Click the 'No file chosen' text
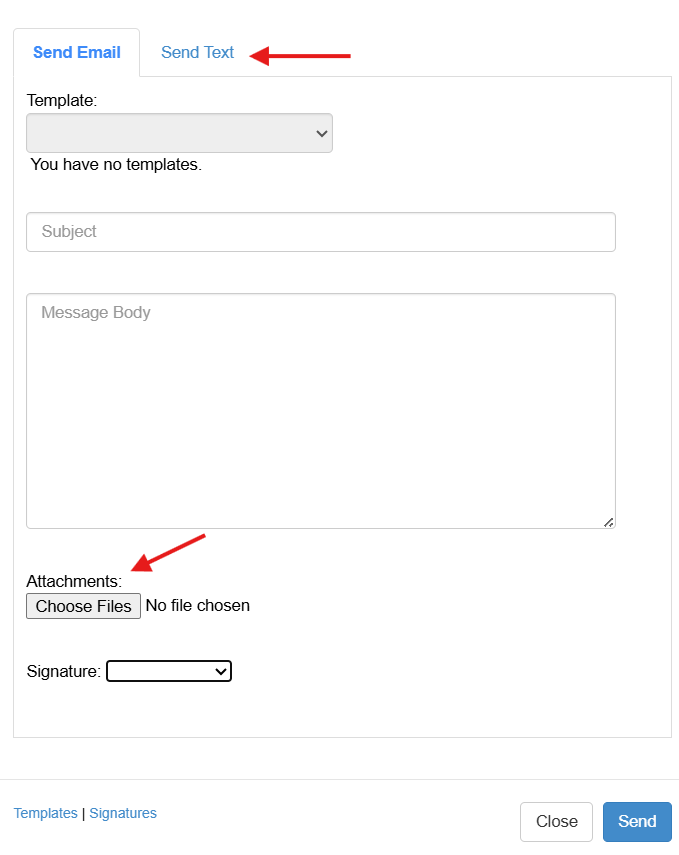Screen dimensions: 679x855 (x=197, y=605)
